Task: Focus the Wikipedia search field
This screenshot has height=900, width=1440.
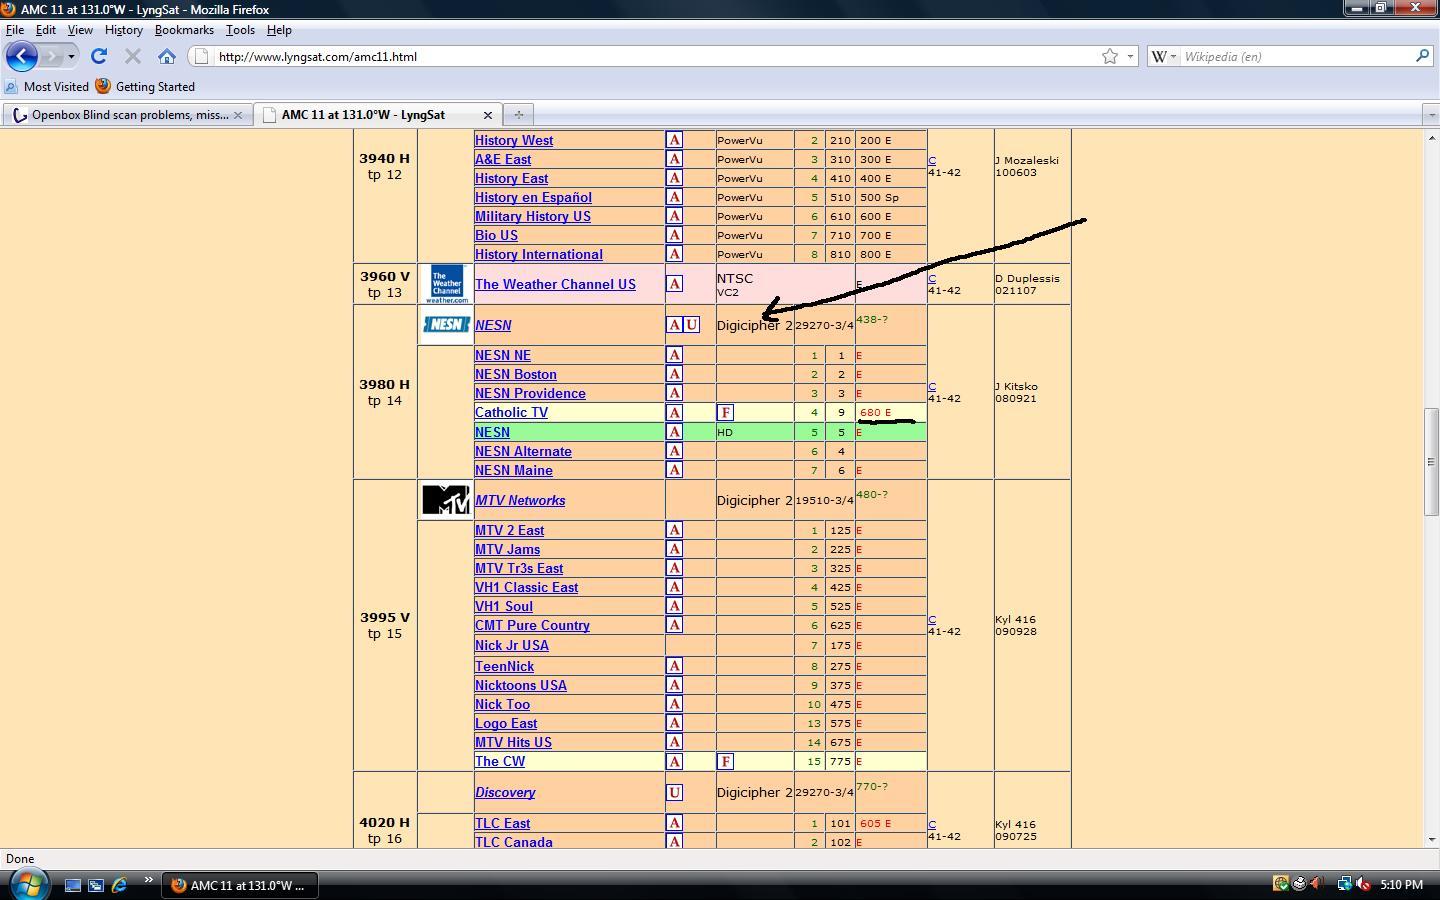Action: pos(1296,57)
